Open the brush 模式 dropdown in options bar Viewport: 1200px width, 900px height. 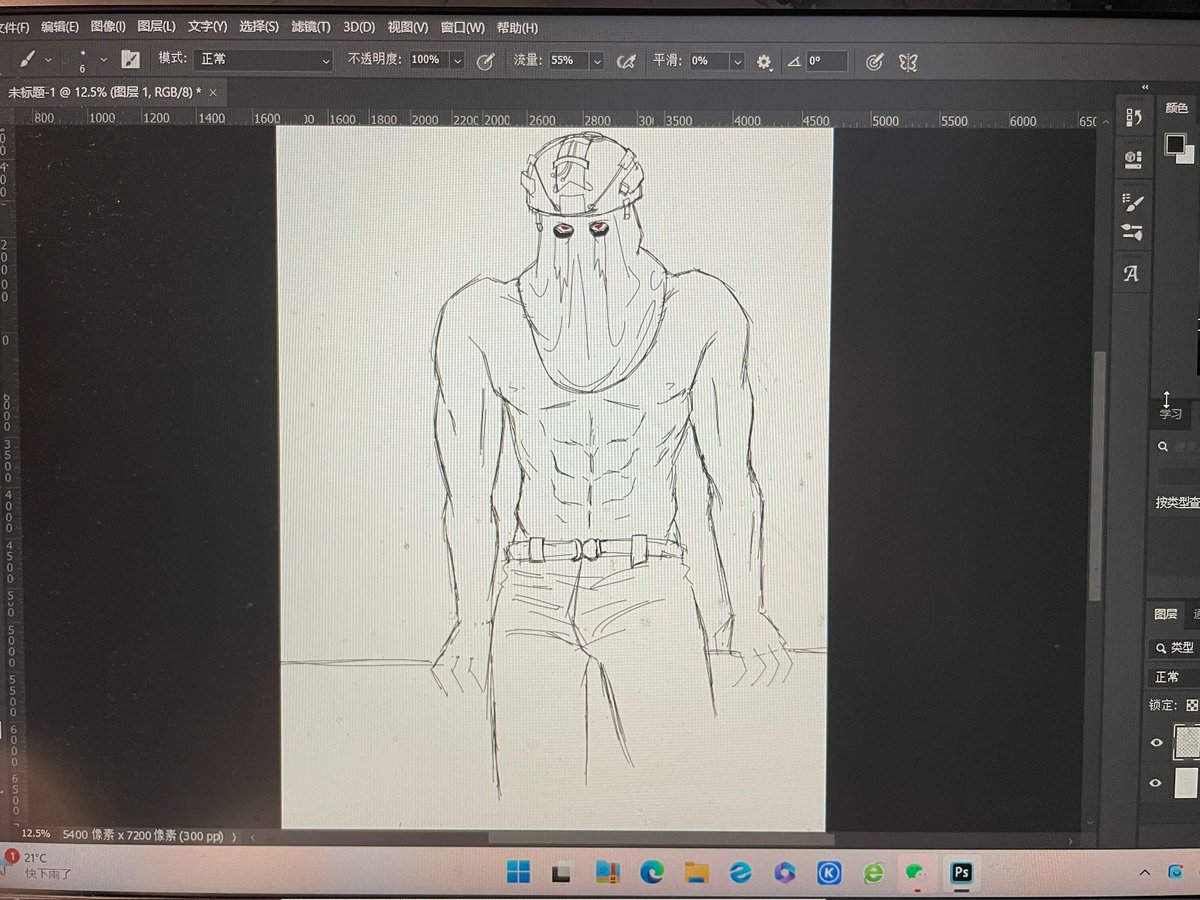(264, 60)
